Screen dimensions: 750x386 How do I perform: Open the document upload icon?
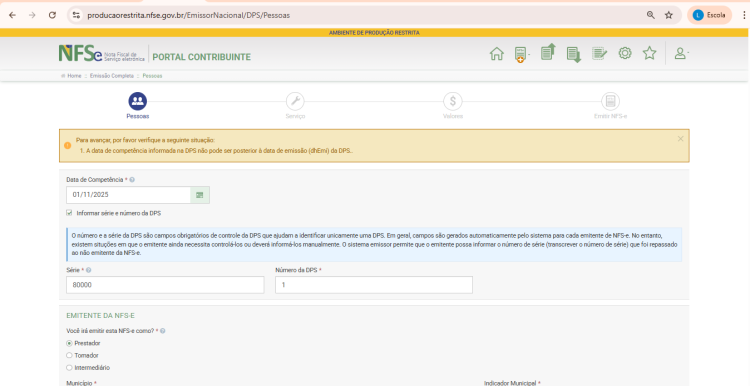pos(548,52)
